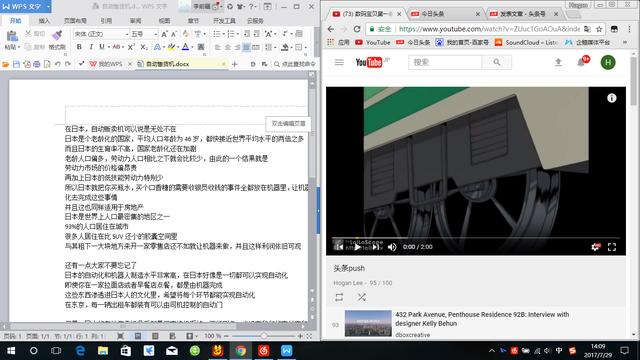Screen dimensions: 640x360
Task: Save document using floppy disk icon
Action: coord(16,64)
